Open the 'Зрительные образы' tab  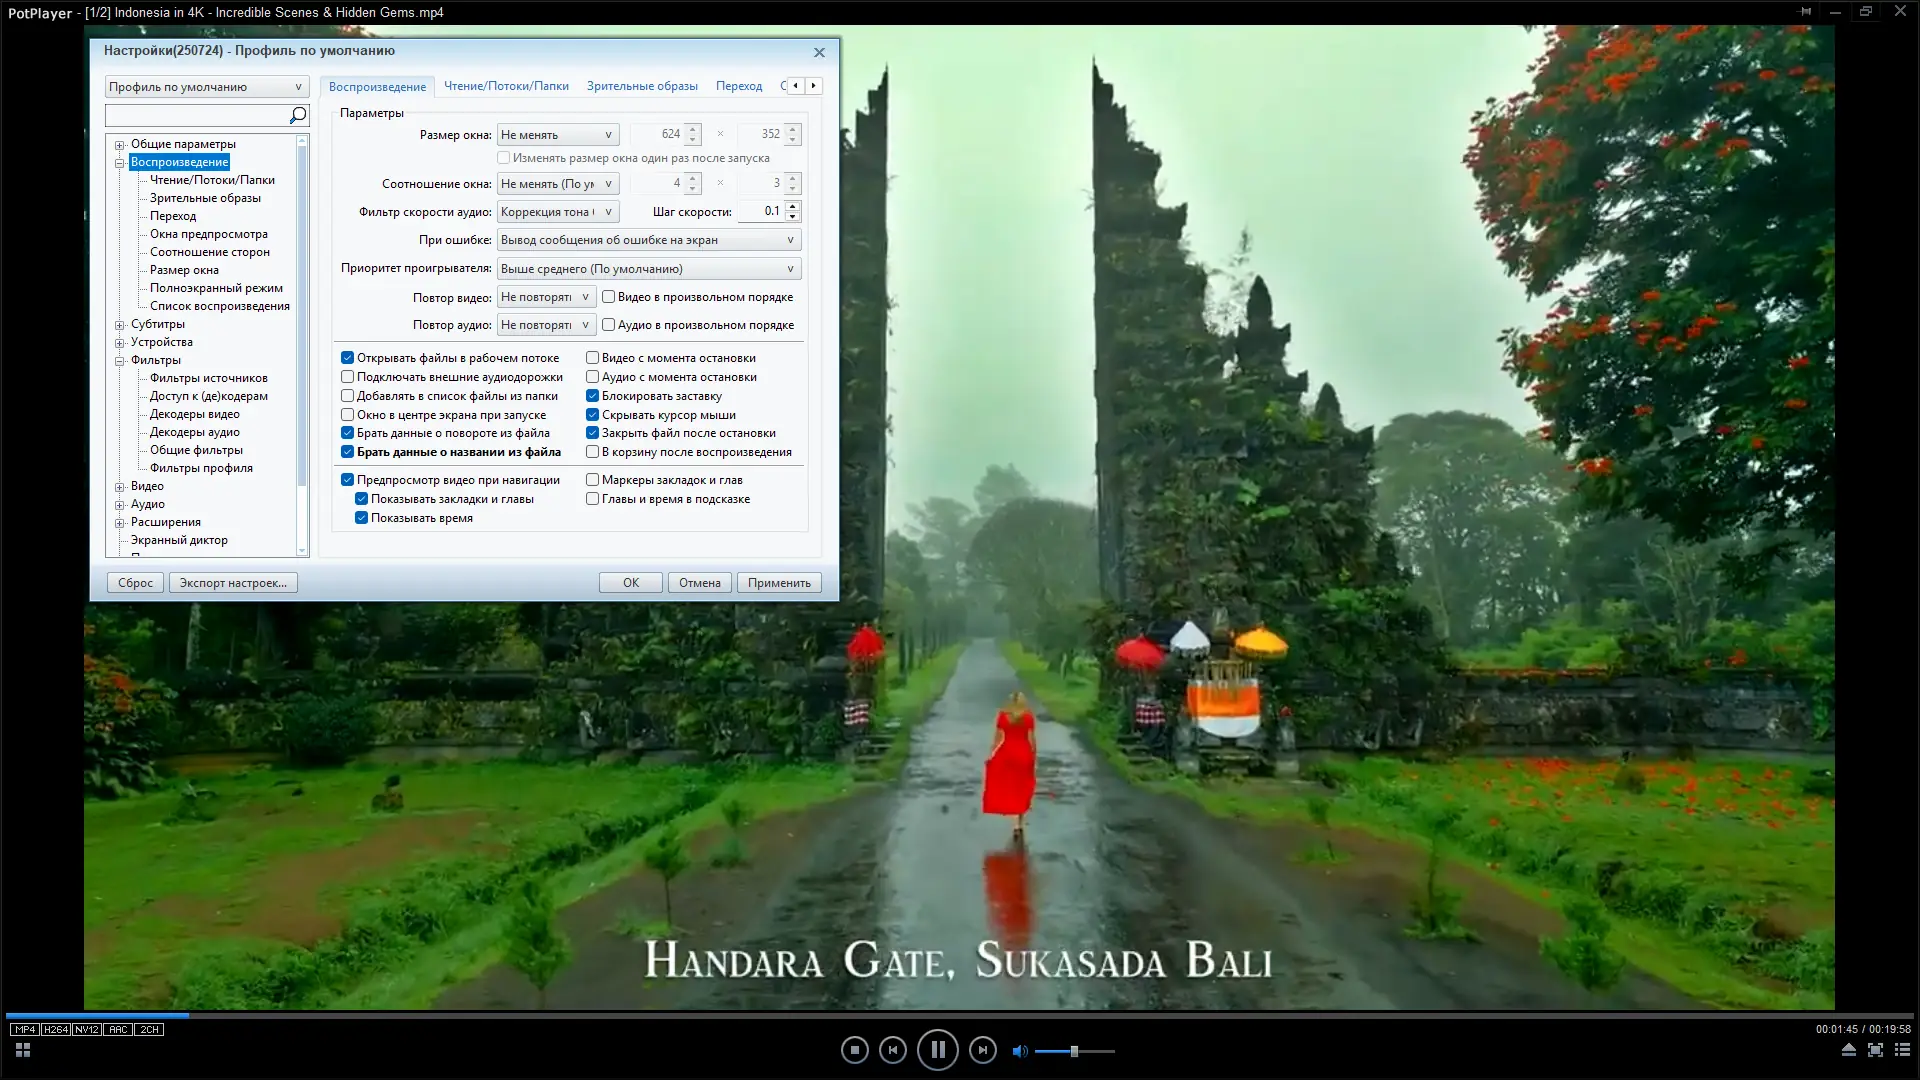tap(642, 86)
